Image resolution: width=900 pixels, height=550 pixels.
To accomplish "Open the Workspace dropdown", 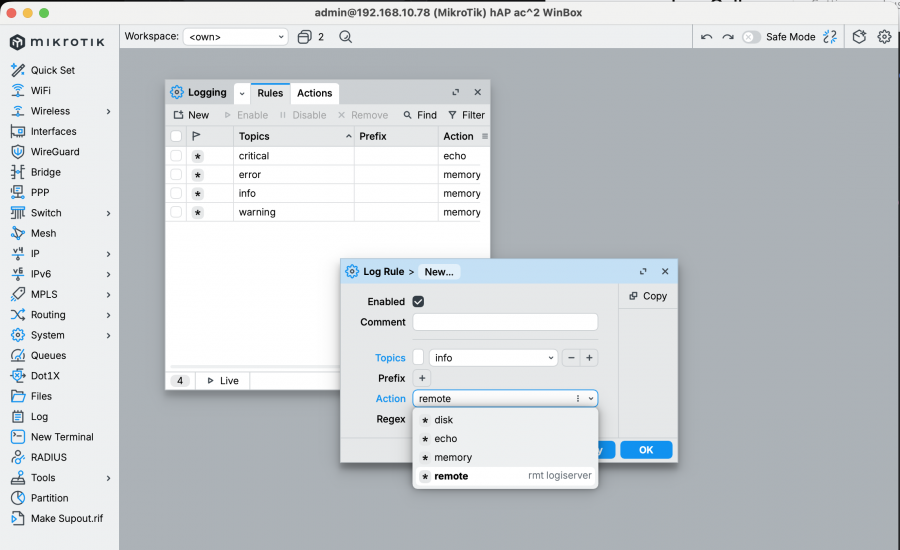I will pos(235,37).
